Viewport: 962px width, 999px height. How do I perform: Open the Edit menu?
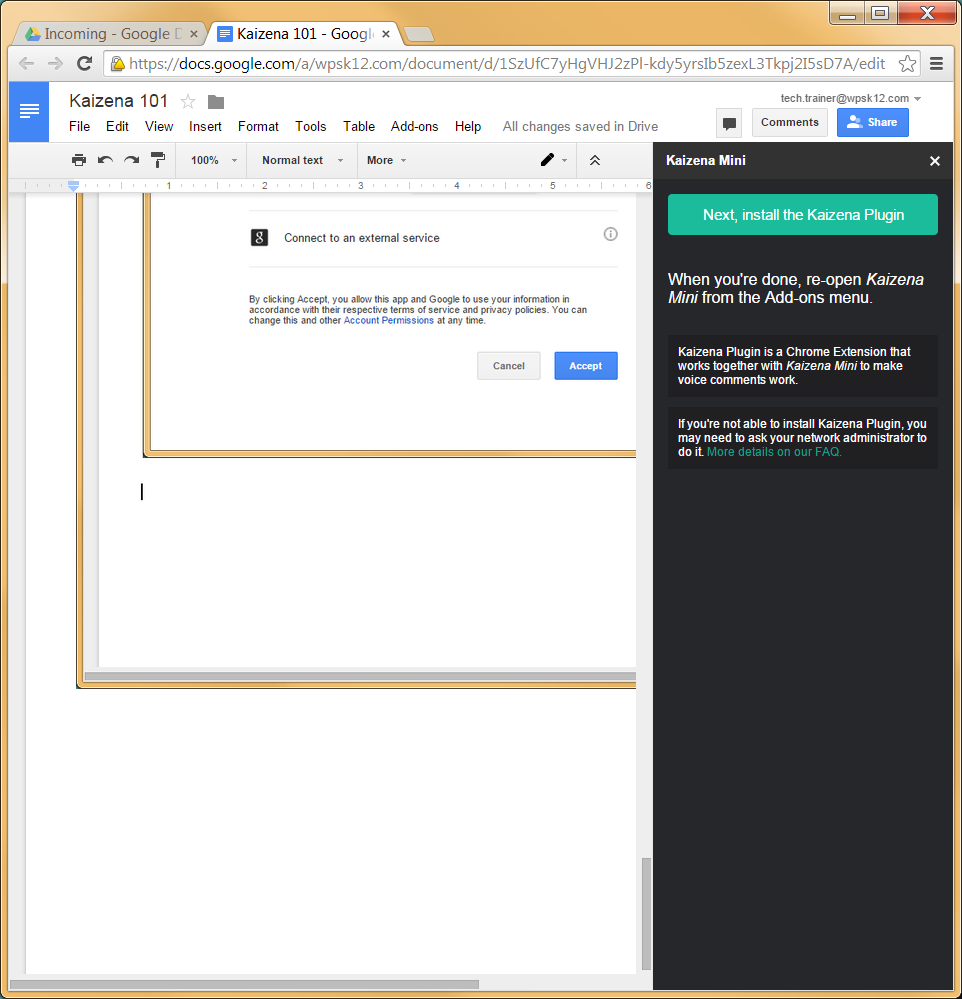[x=117, y=126]
